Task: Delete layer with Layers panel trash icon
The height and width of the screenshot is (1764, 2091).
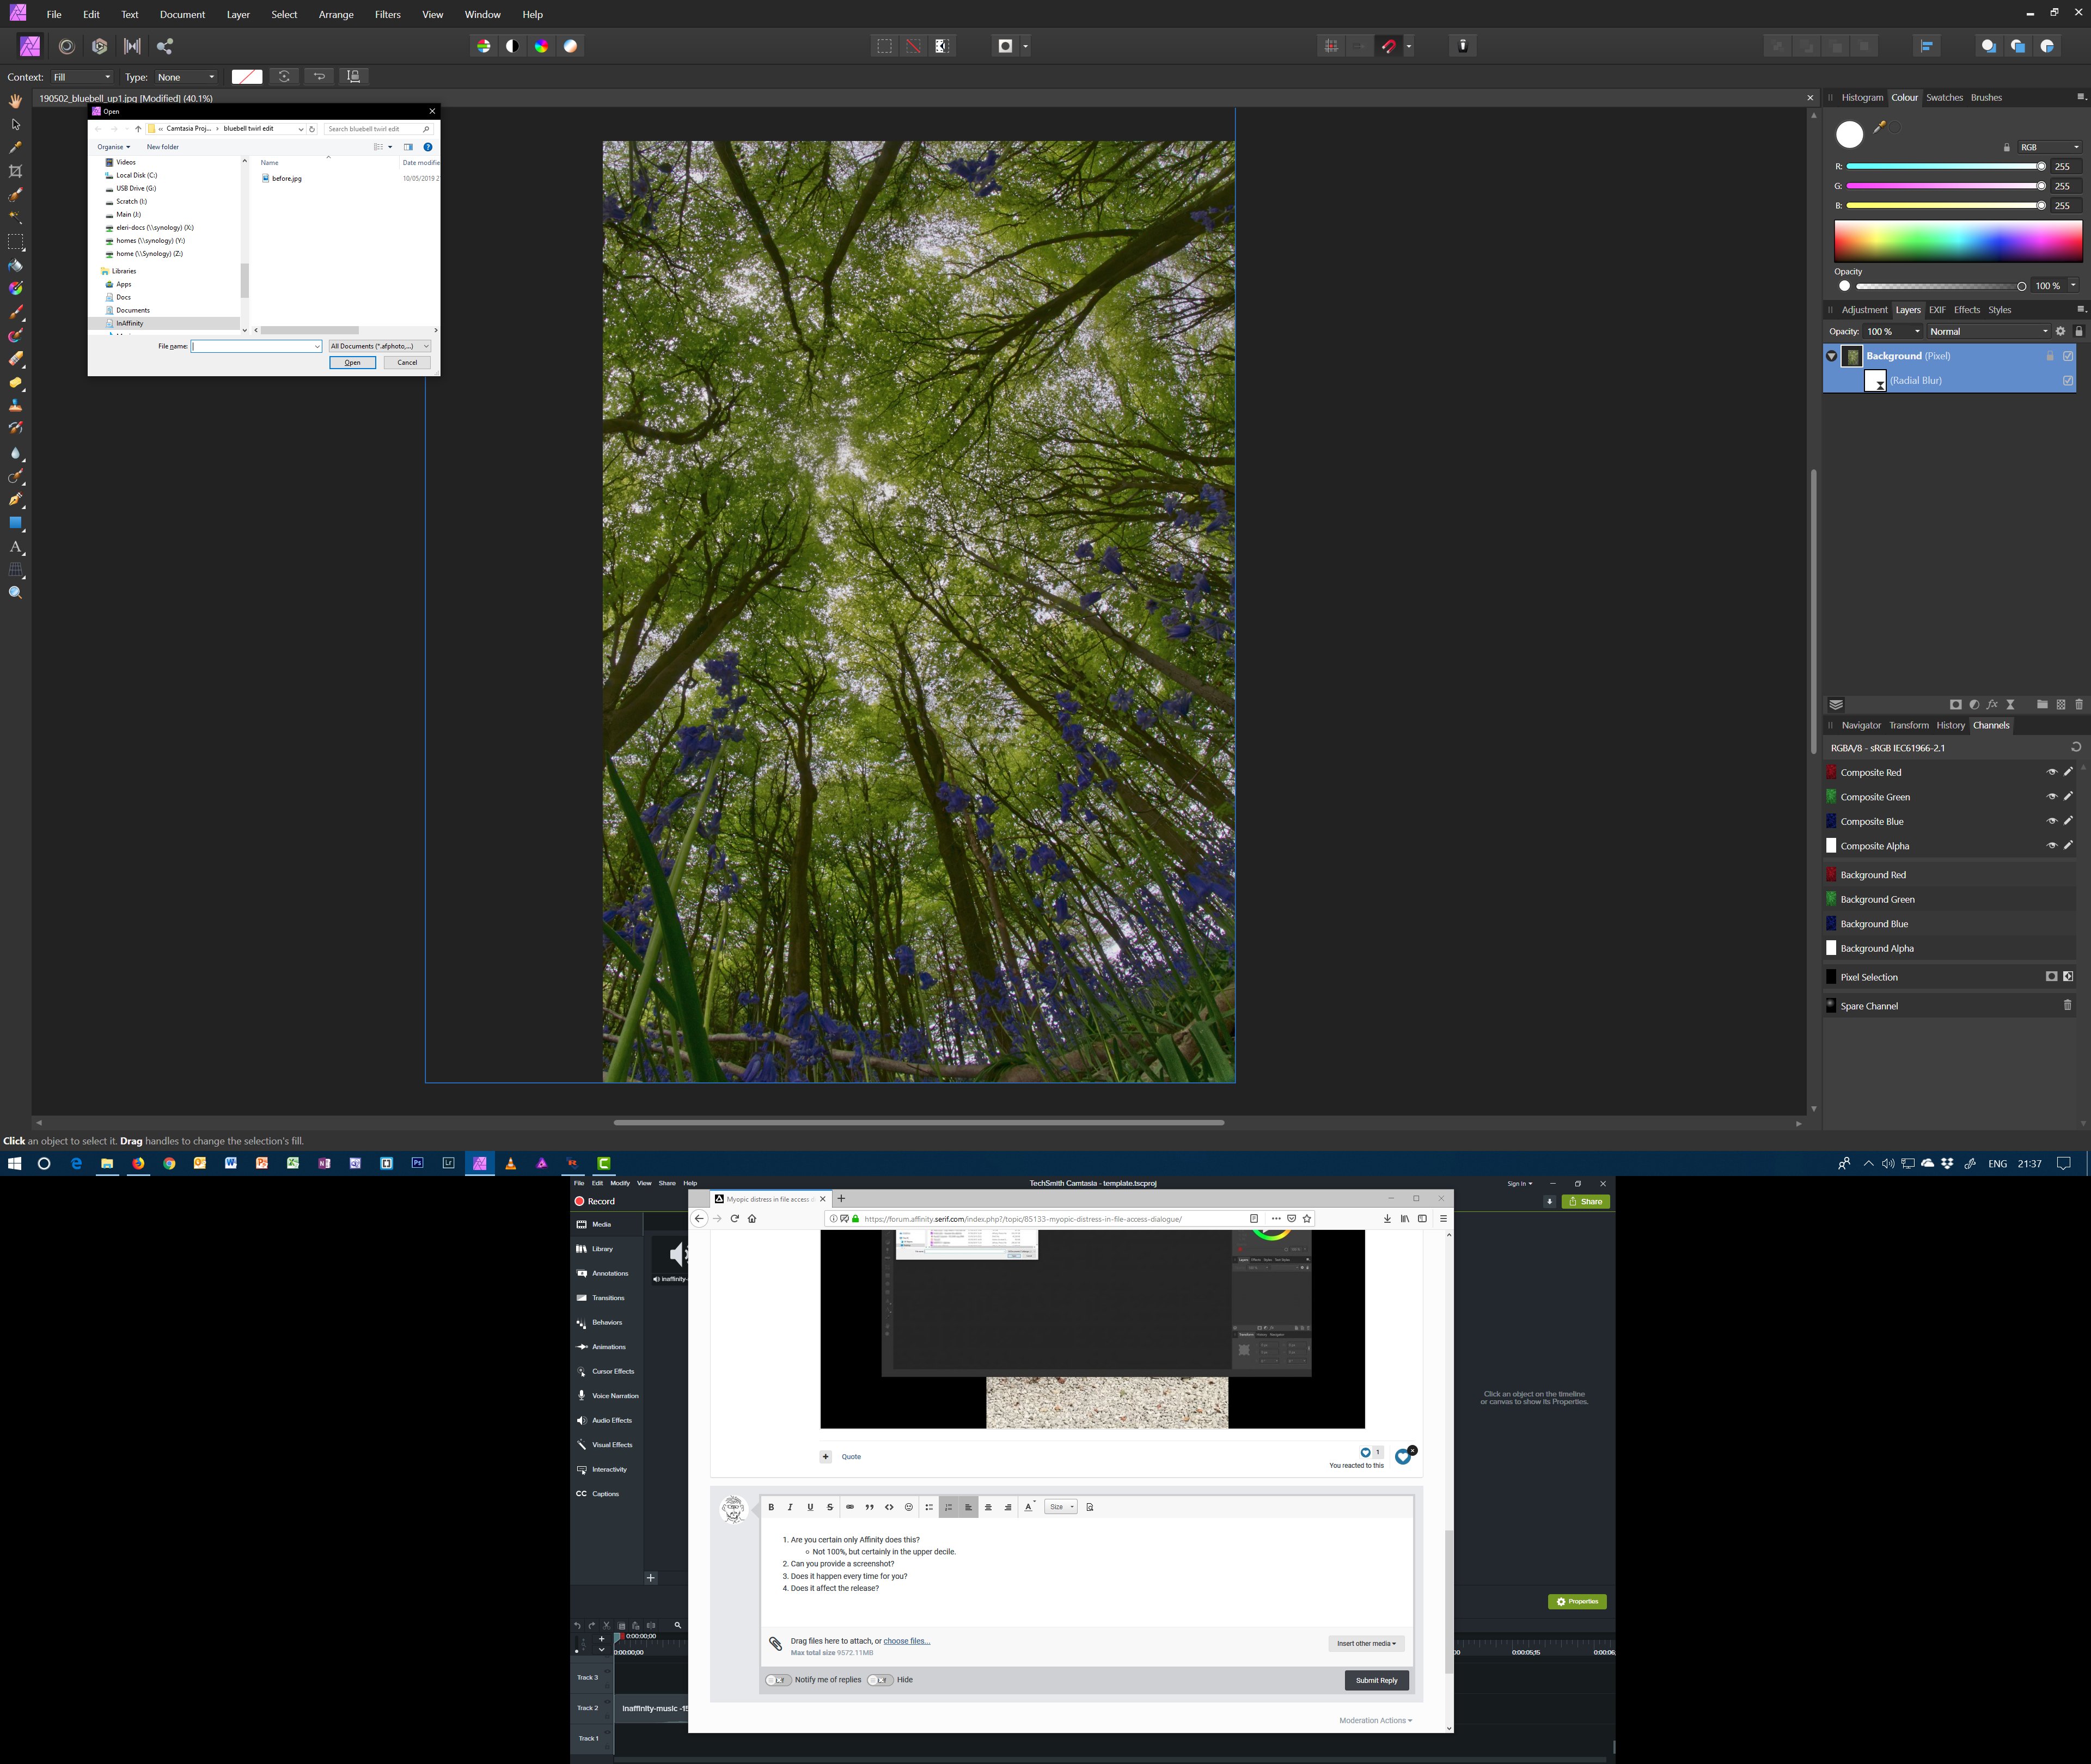Action: point(2079,705)
